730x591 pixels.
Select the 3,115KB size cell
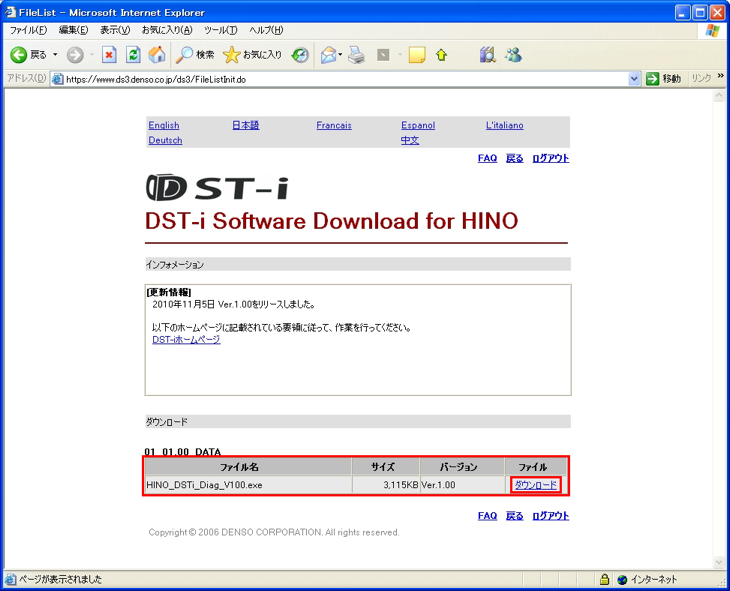tap(386, 485)
